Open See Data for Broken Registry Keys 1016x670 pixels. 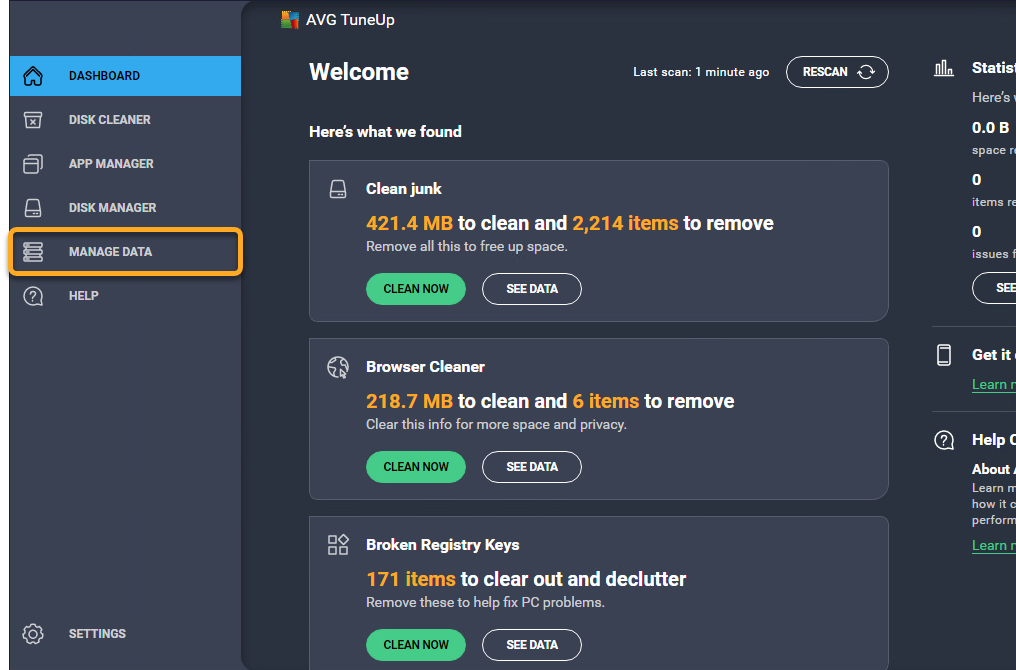(x=531, y=645)
